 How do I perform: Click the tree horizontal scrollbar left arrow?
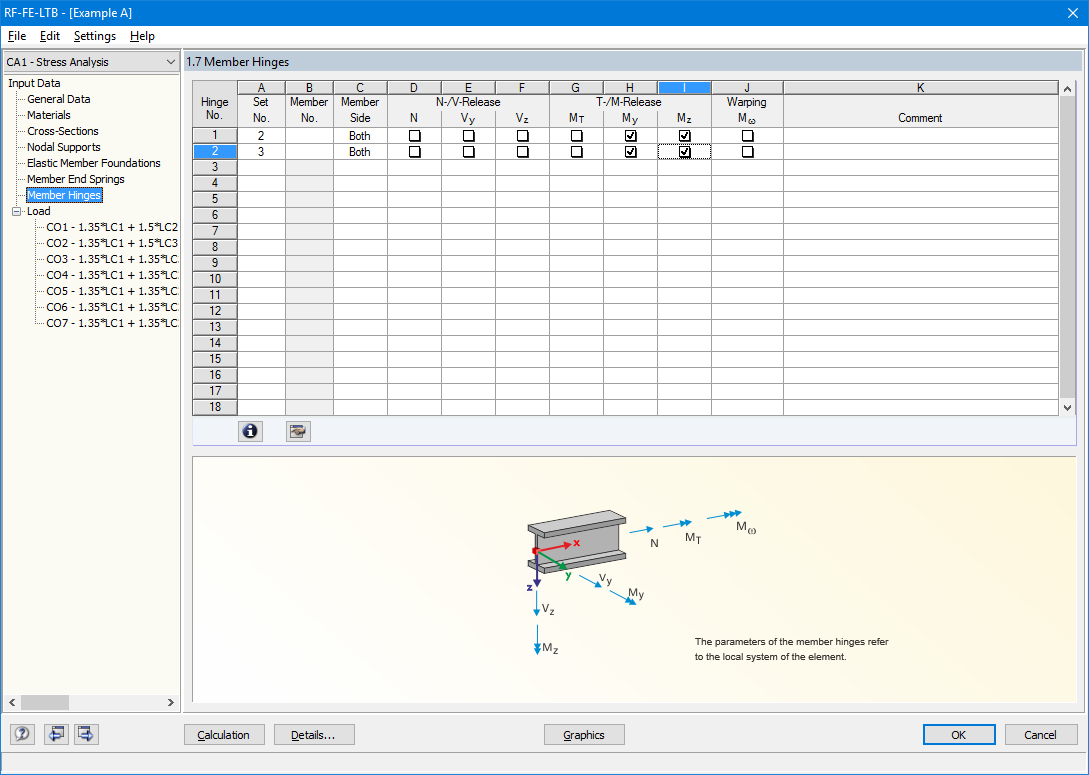click(12, 703)
